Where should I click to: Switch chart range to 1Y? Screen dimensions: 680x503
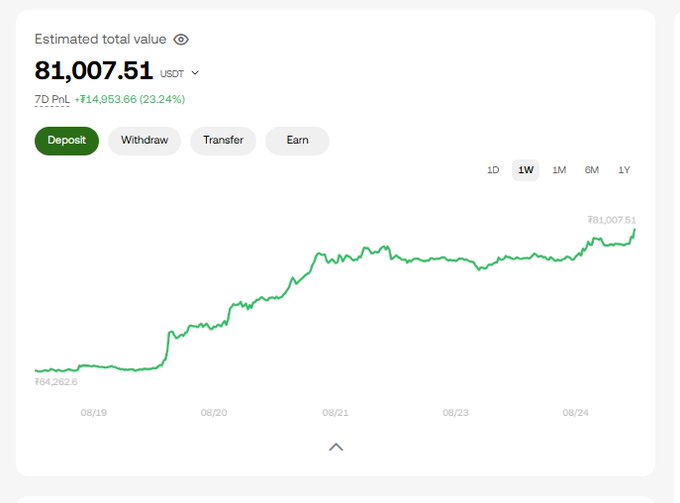pos(624,170)
